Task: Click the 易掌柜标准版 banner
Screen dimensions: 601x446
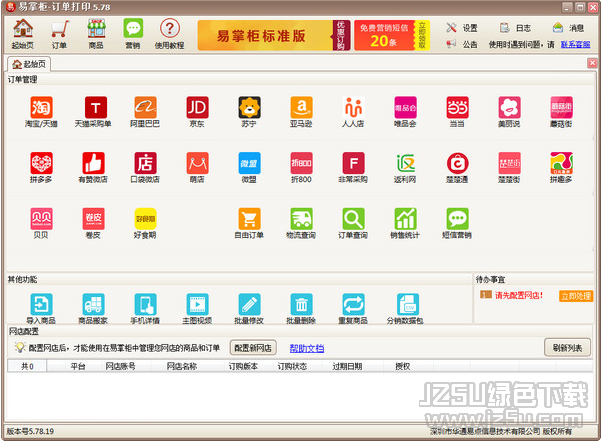Action: point(274,36)
